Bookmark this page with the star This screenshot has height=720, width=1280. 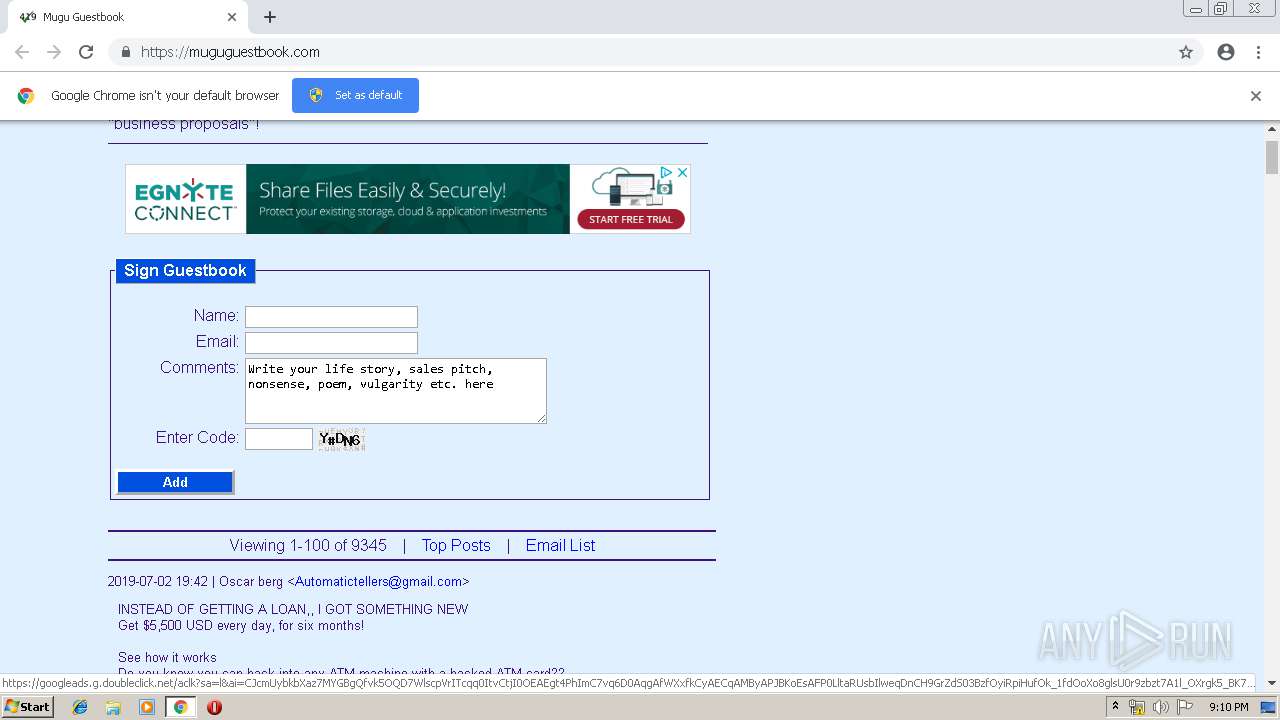click(x=1186, y=52)
